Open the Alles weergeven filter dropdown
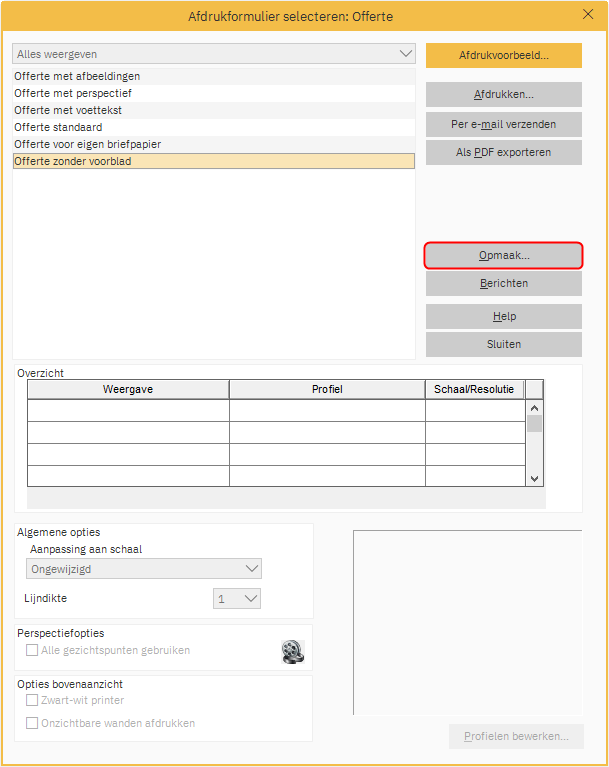The height and width of the screenshot is (767, 609). pyautogui.click(x=214, y=54)
